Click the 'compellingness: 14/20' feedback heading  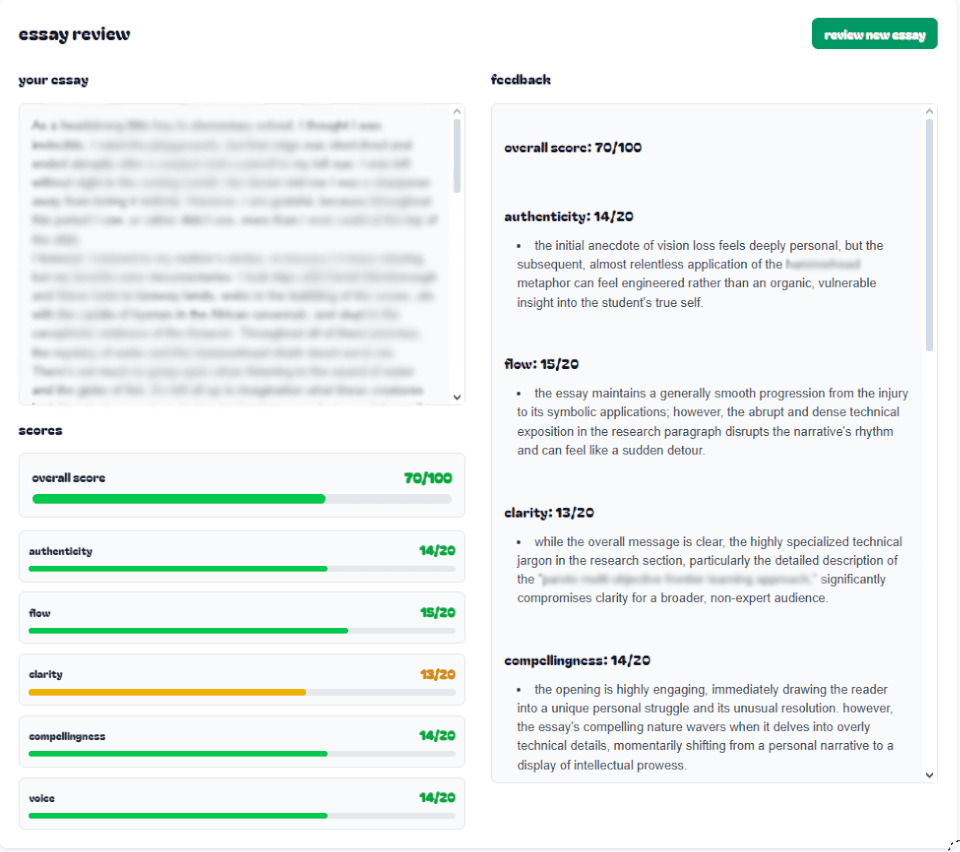(x=577, y=660)
